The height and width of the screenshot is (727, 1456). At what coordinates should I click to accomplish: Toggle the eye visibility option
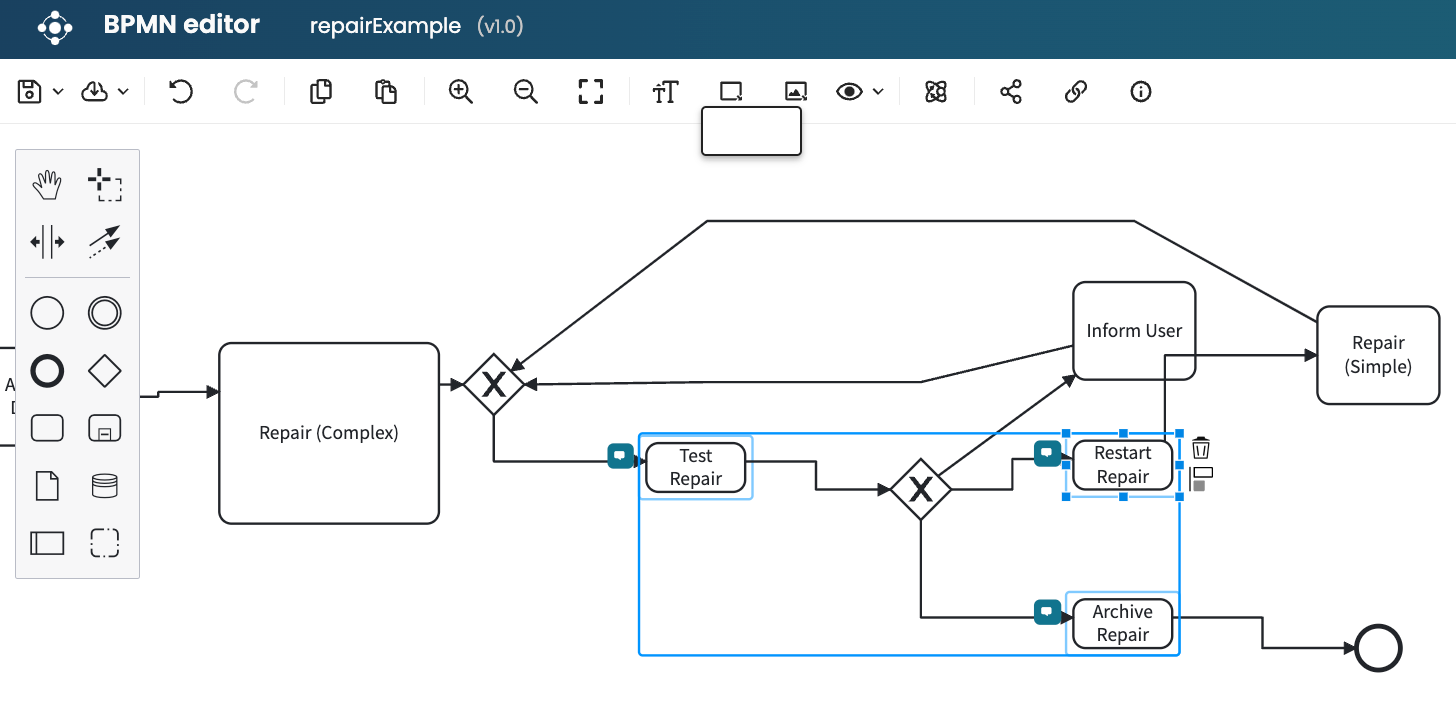click(x=849, y=92)
